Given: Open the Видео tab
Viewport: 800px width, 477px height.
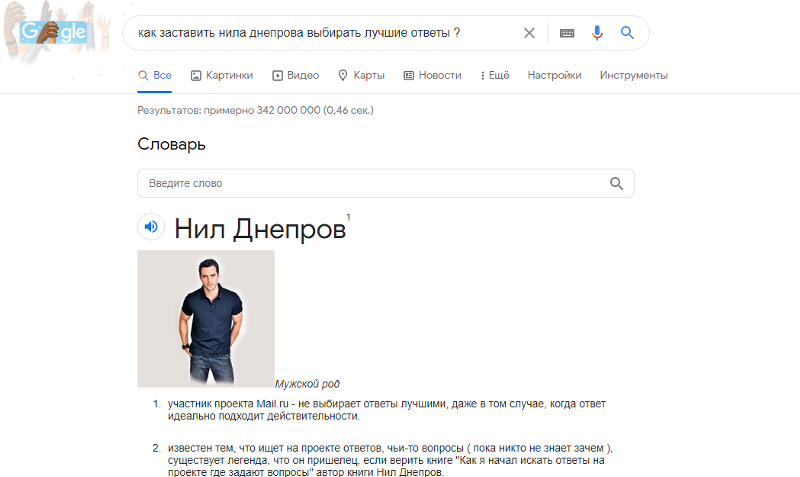Looking at the screenshot, I should (x=295, y=76).
